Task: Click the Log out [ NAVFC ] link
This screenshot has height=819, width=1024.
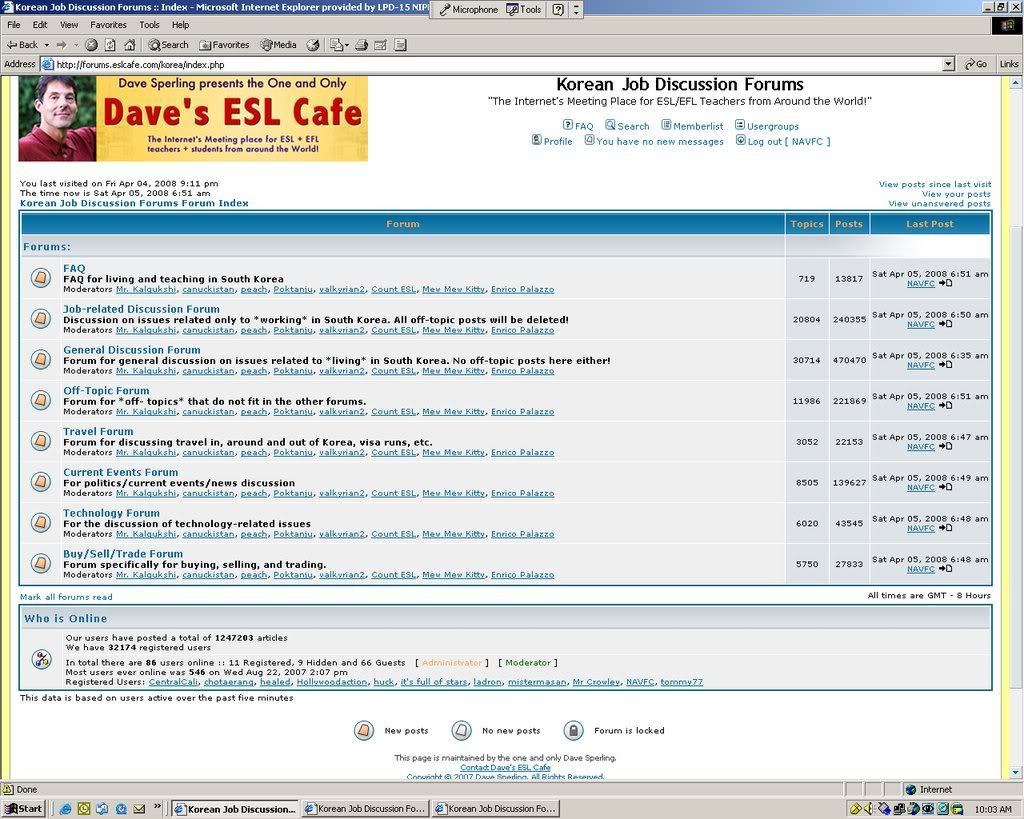Action: (x=788, y=141)
